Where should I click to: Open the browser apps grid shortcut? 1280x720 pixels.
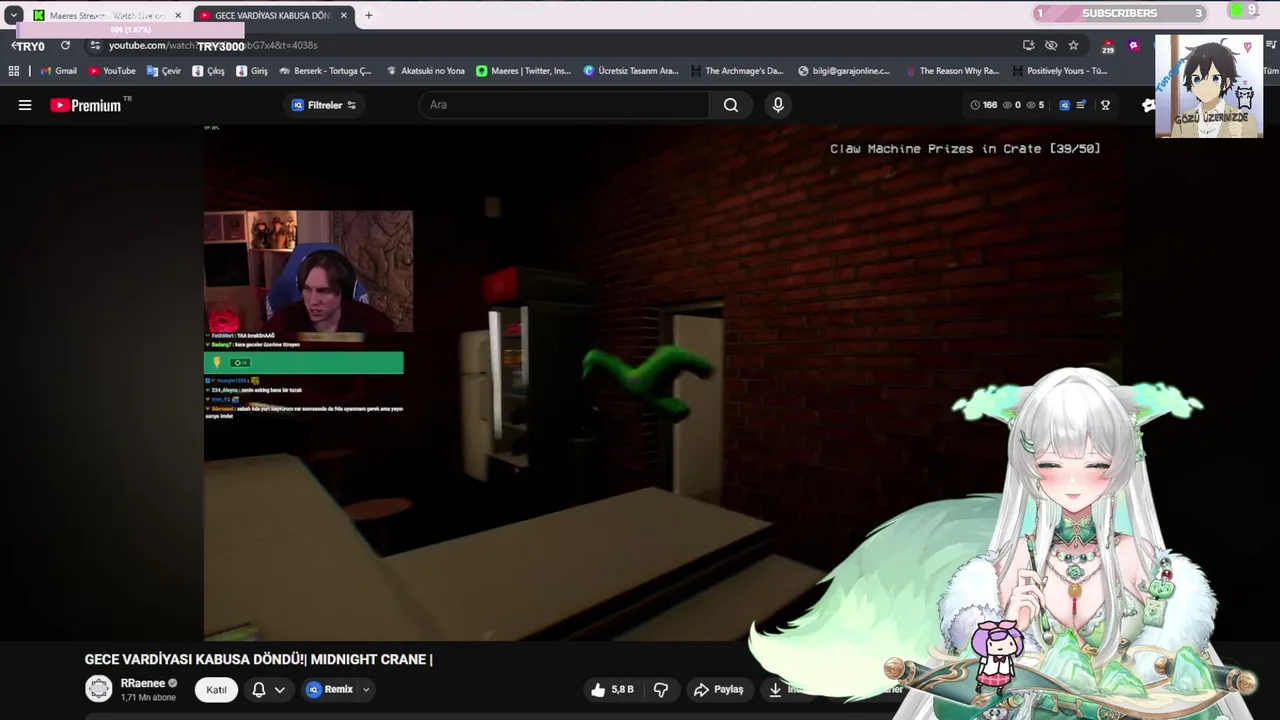tap(14, 71)
